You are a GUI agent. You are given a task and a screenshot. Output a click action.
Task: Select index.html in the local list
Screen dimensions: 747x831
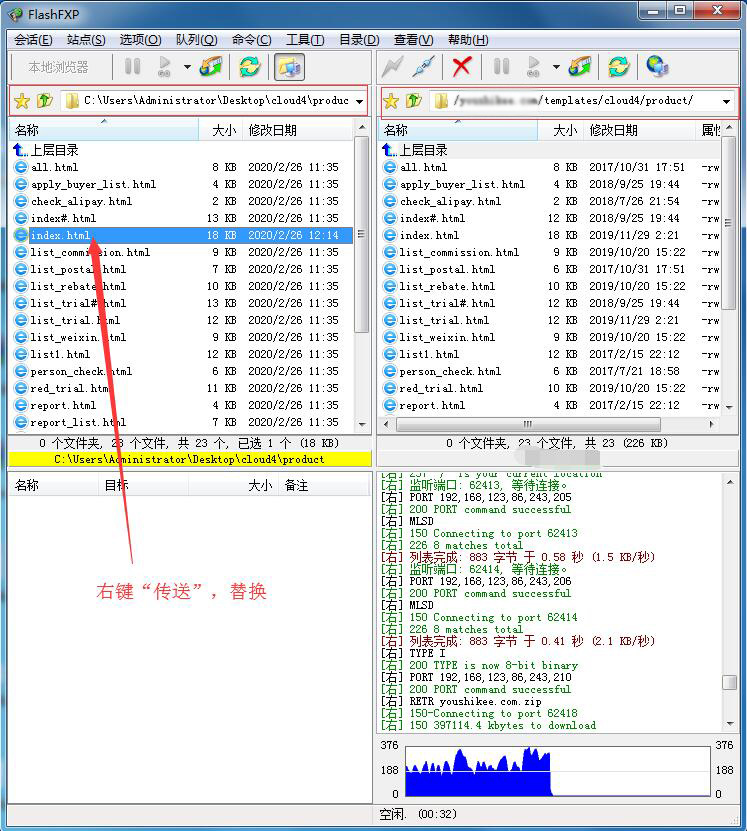click(x=60, y=235)
